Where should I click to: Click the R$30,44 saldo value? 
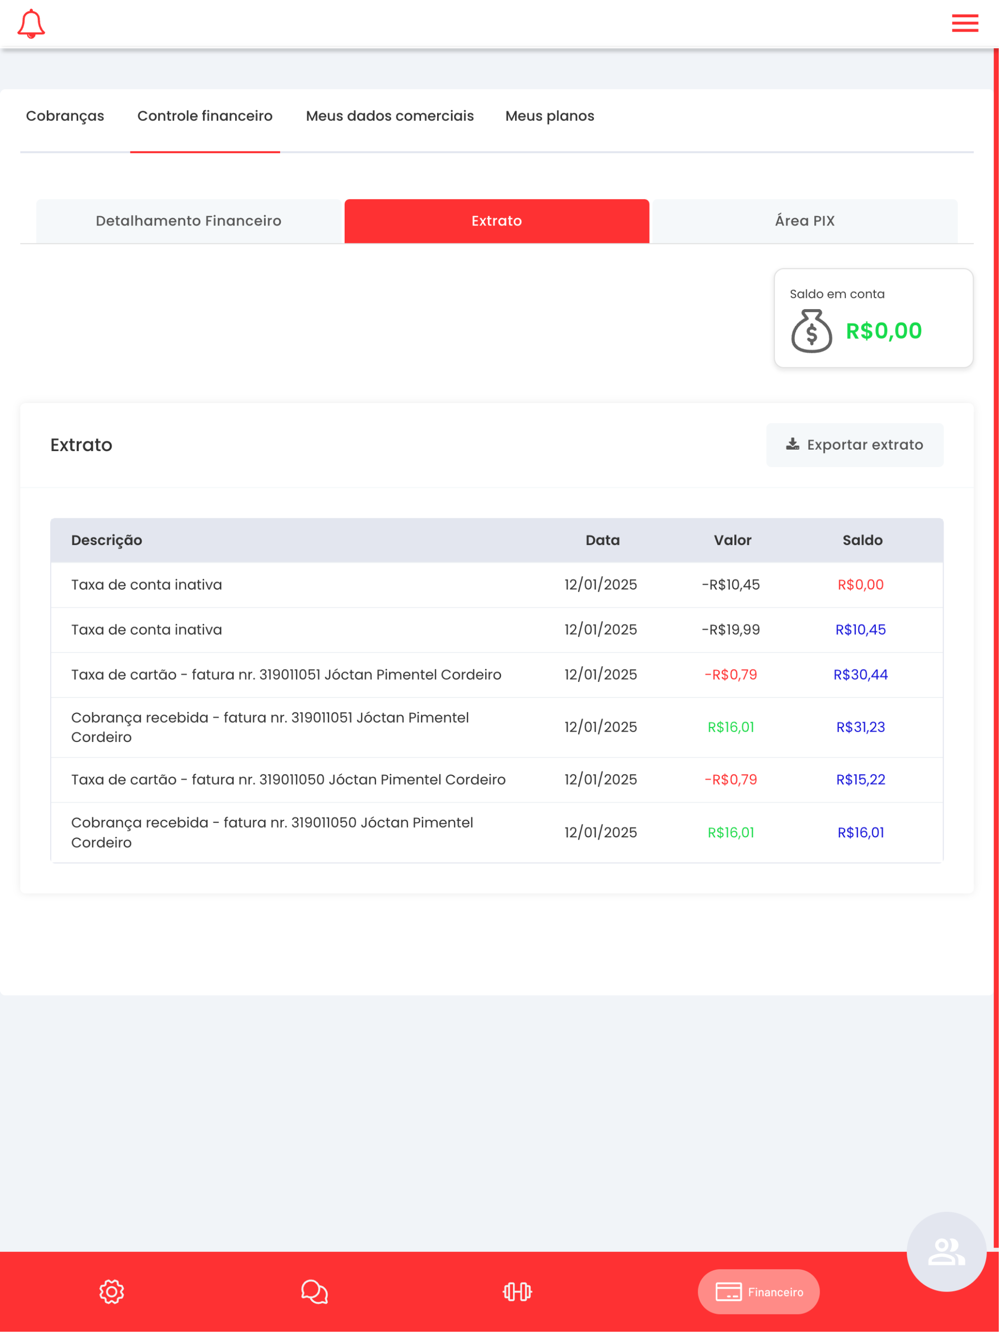pyautogui.click(x=861, y=675)
